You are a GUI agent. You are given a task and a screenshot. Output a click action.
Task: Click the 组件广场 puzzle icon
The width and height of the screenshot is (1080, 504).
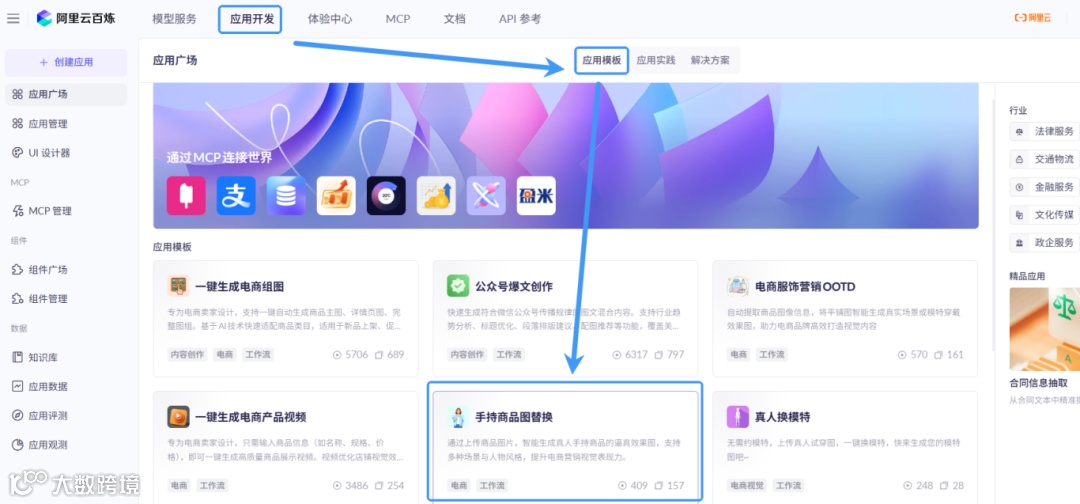tap(18, 269)
